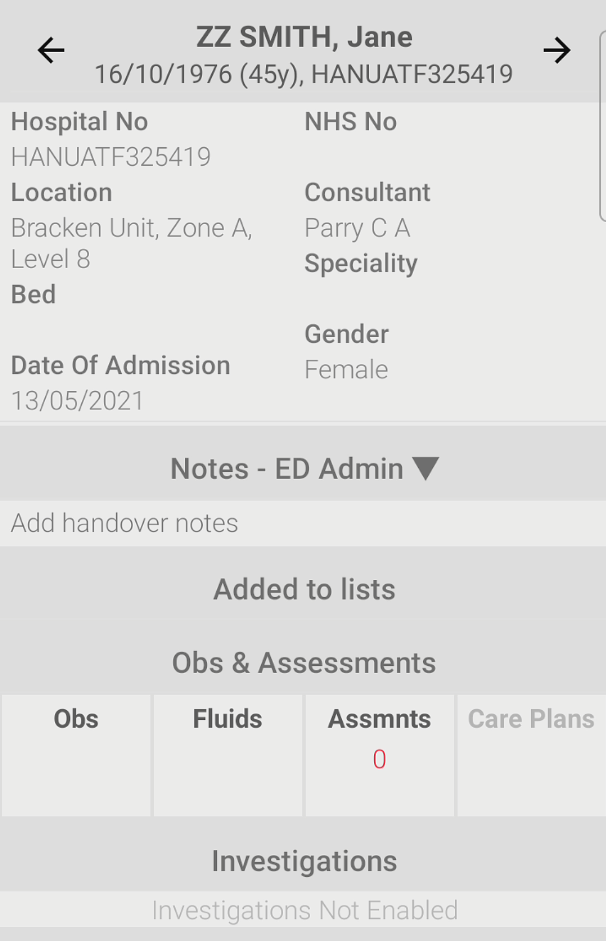The image size is (606, 941).
Task: Click the Add handover notes field
Action: pyautogui.click(x=303, y=523)
